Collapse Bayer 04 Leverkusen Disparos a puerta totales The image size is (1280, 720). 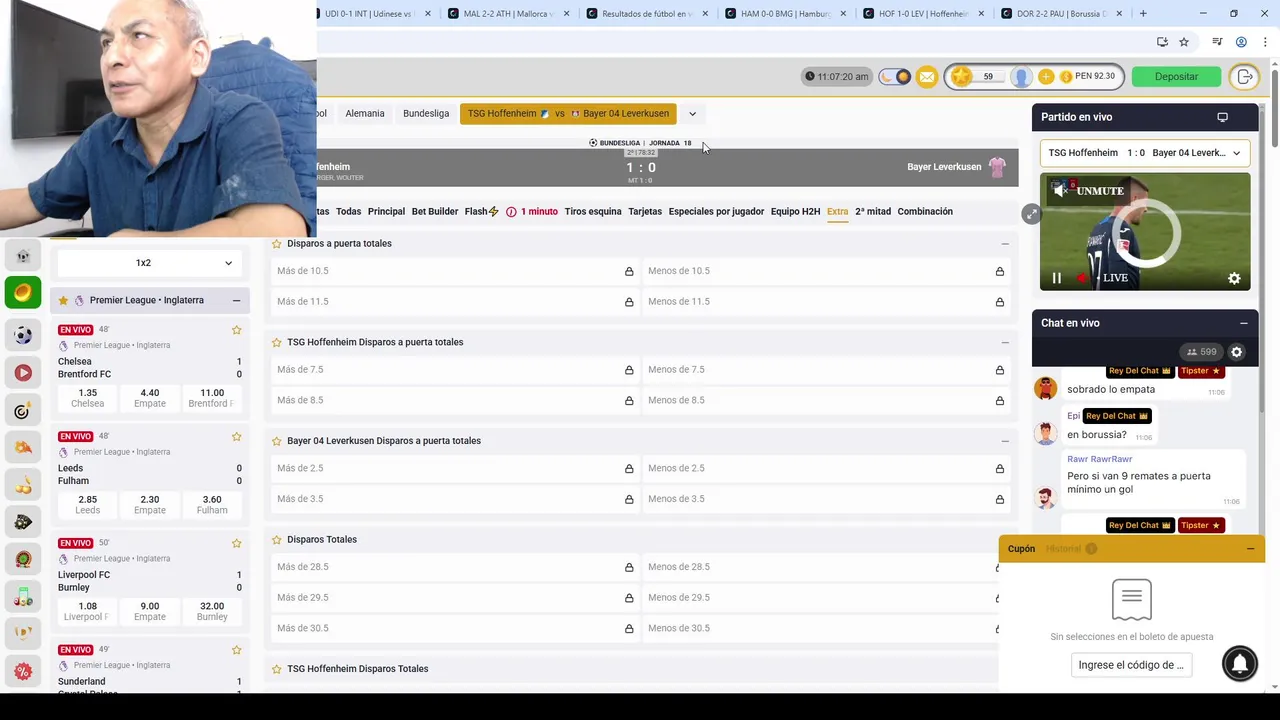[1005, 441]
